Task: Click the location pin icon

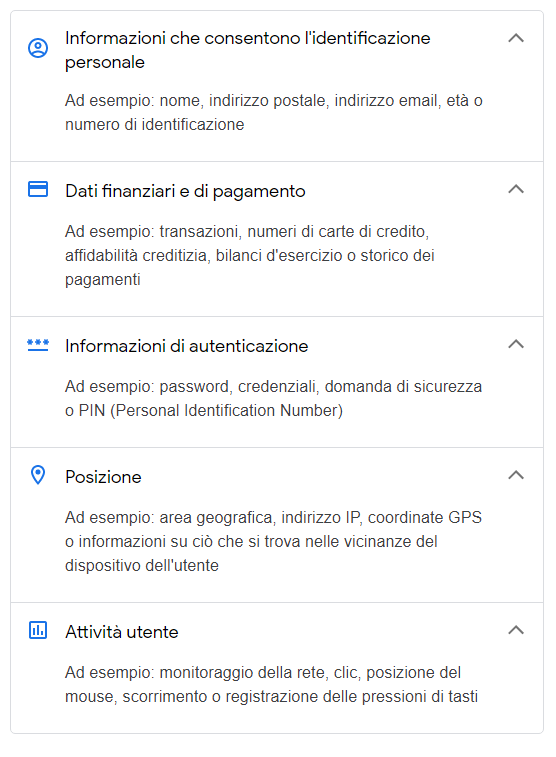Action: click(38, 475)
